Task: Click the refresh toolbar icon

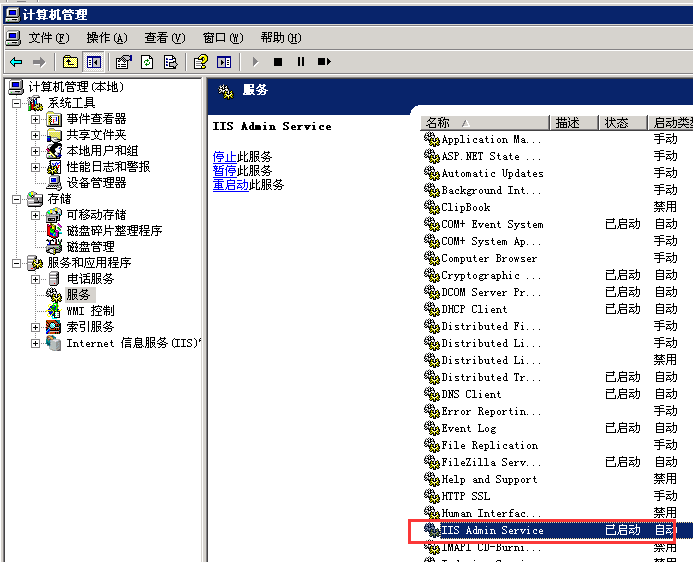Action: tap(147, 62)
